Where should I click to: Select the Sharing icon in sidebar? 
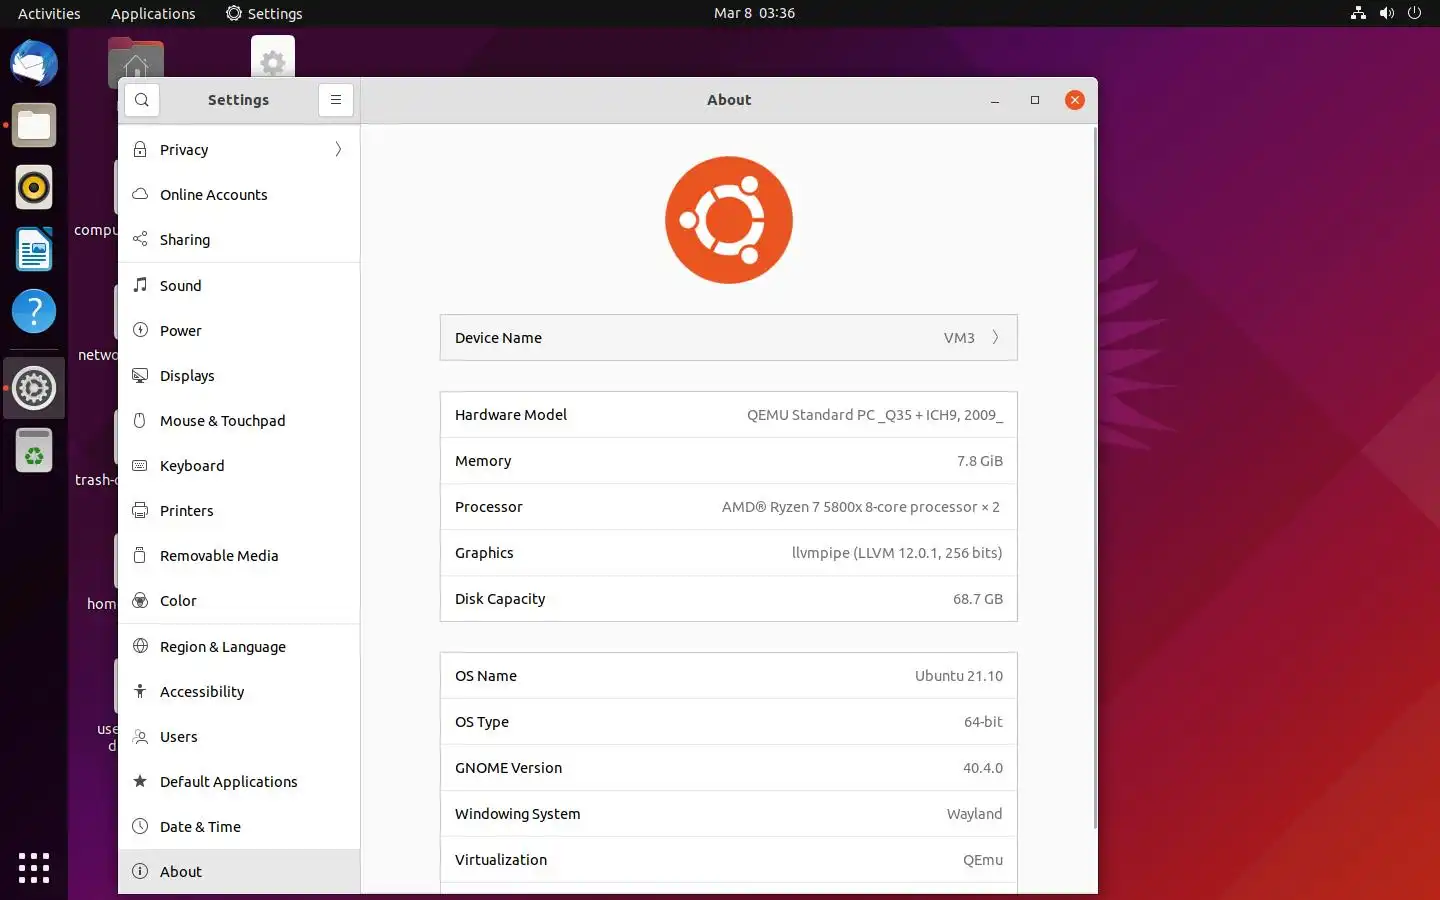click(x=140, y=239)
